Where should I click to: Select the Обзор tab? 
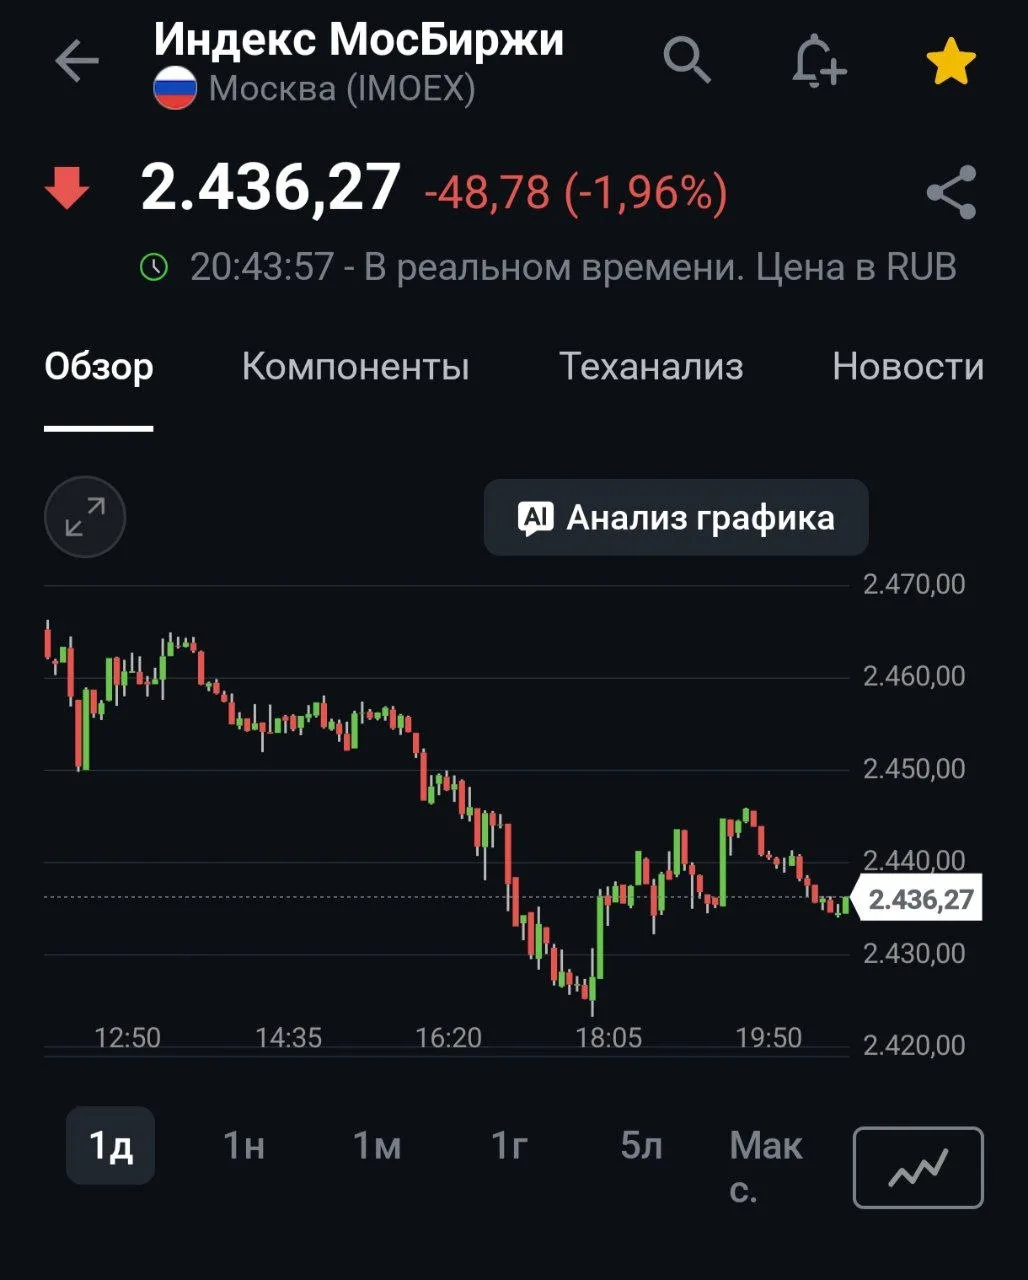(99, 366)
